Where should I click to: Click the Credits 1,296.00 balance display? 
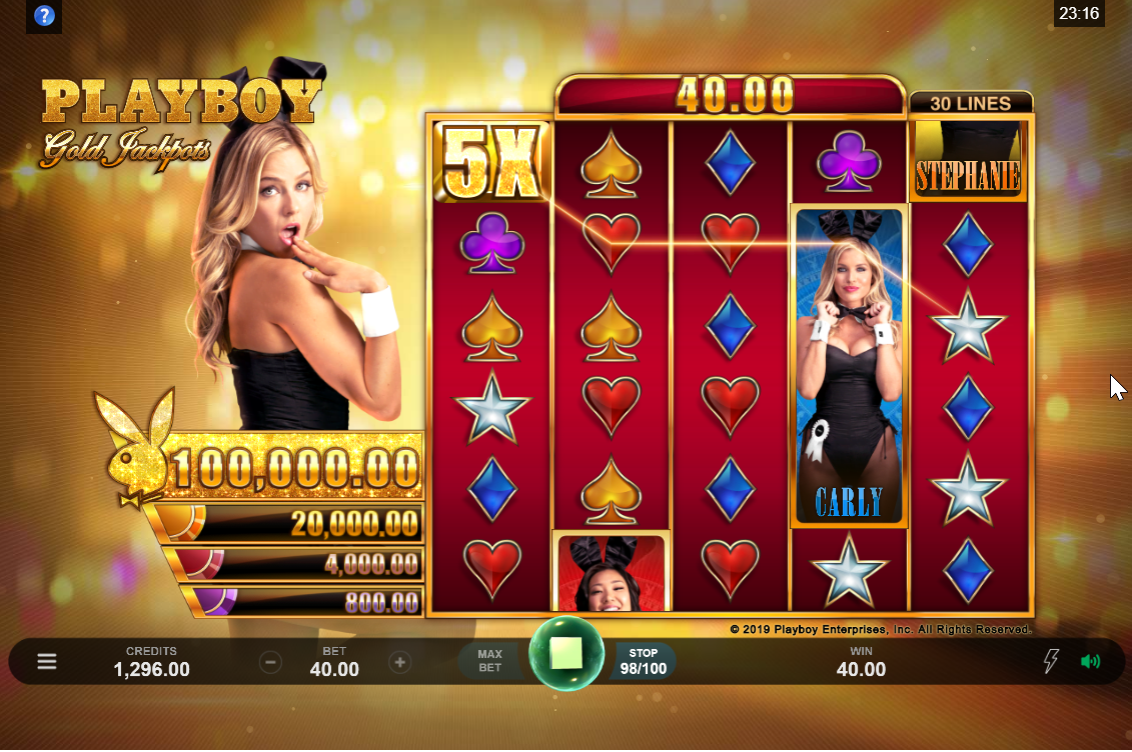[152, 661]
